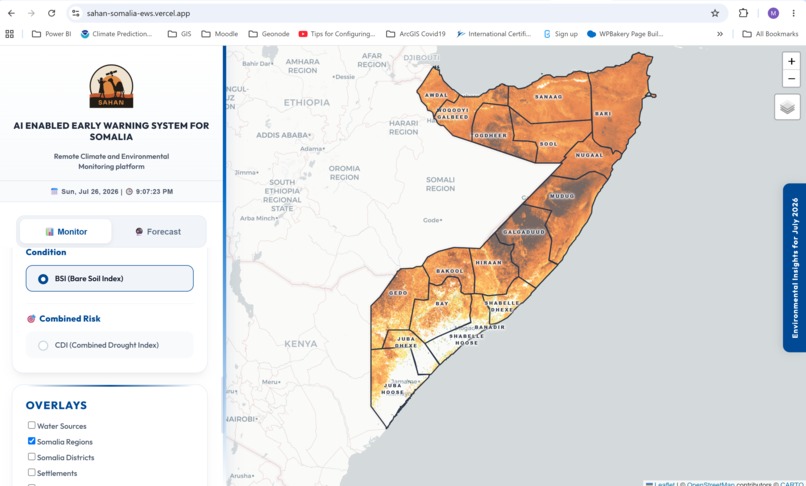Viewport: 806px width, 486px height.
Task: Click the BARI region on map
Action: point(602,114)
